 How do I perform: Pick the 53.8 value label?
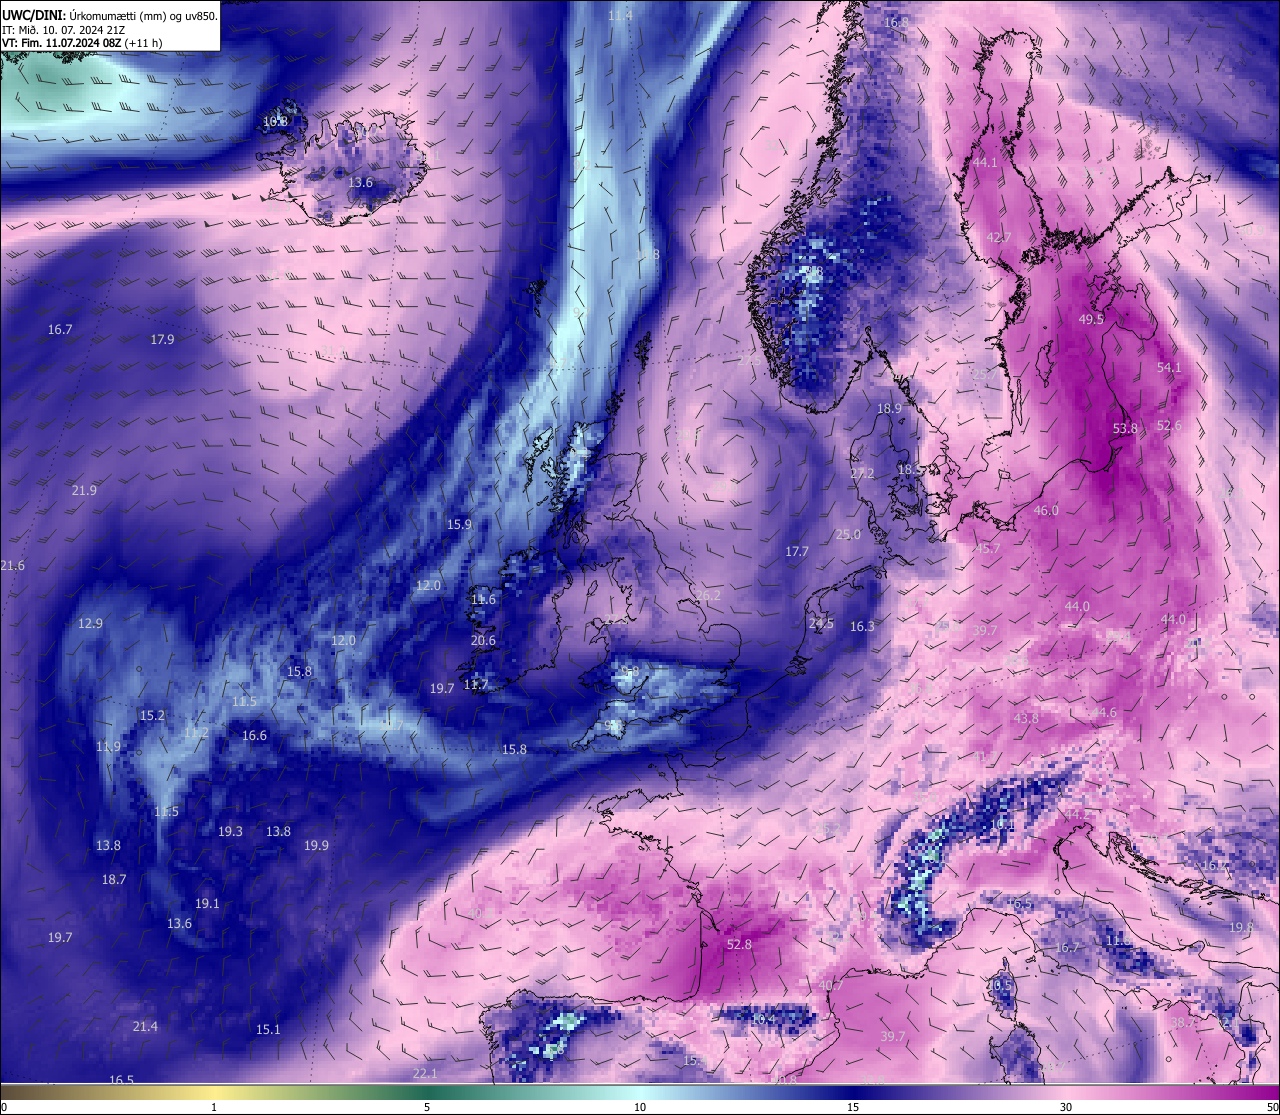pyautogui.click(x=1125, y=428)
